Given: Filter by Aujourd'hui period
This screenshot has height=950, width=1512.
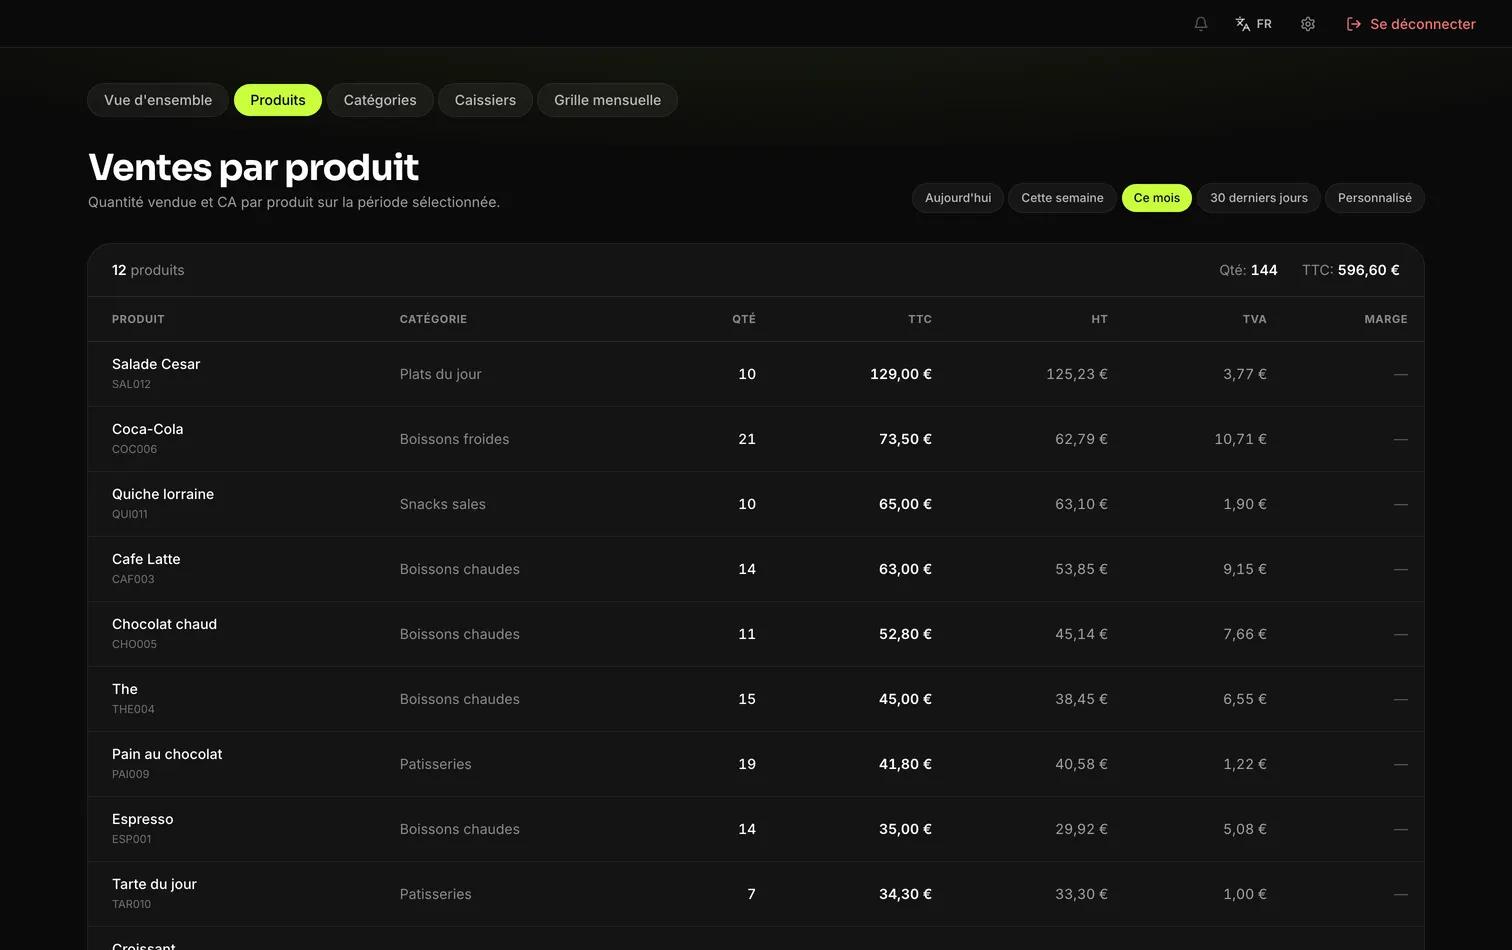Looking at the screenshot, I should click(x=958, y=198).
